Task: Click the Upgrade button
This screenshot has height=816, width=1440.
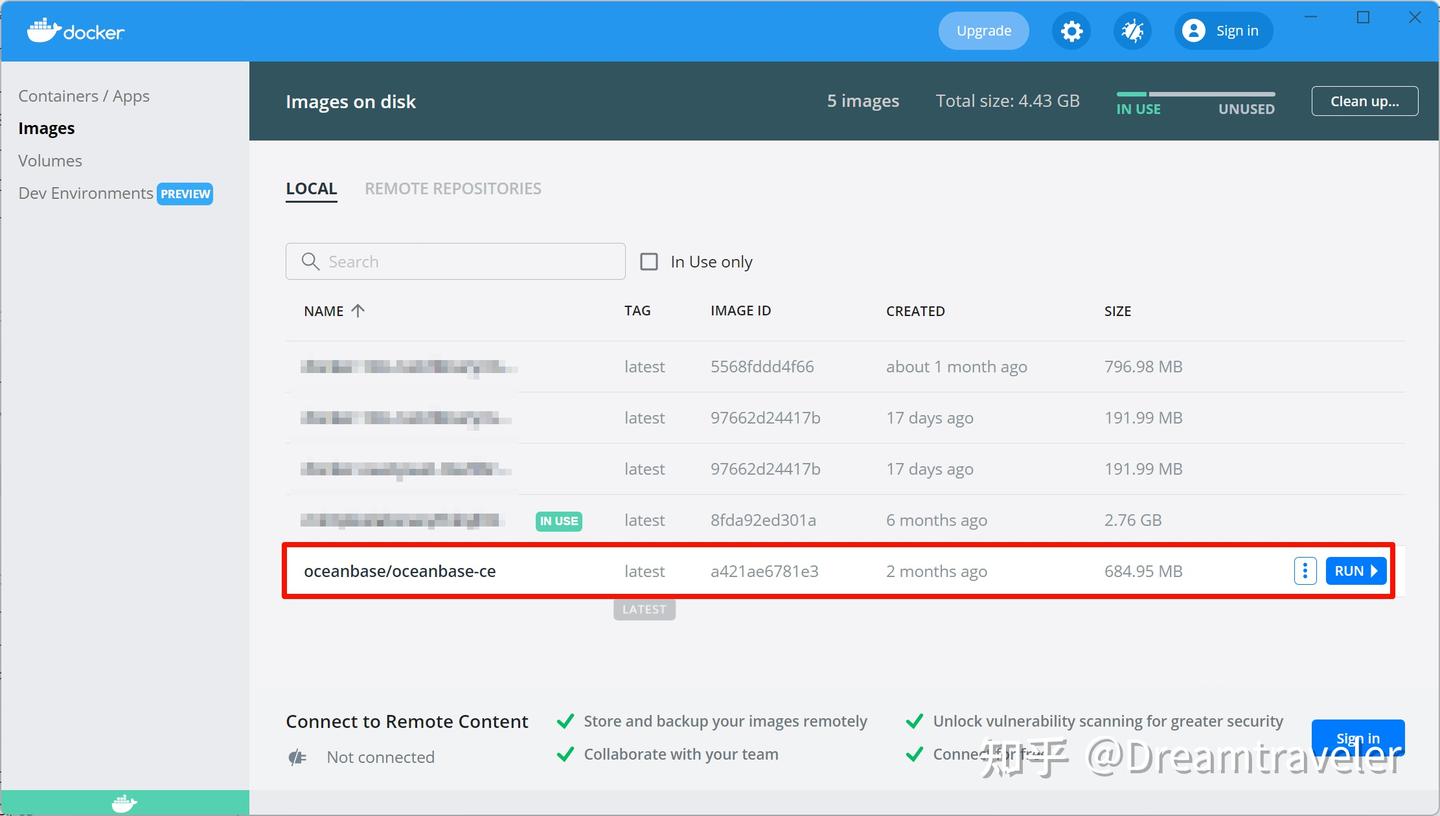Action: (983, 30)
